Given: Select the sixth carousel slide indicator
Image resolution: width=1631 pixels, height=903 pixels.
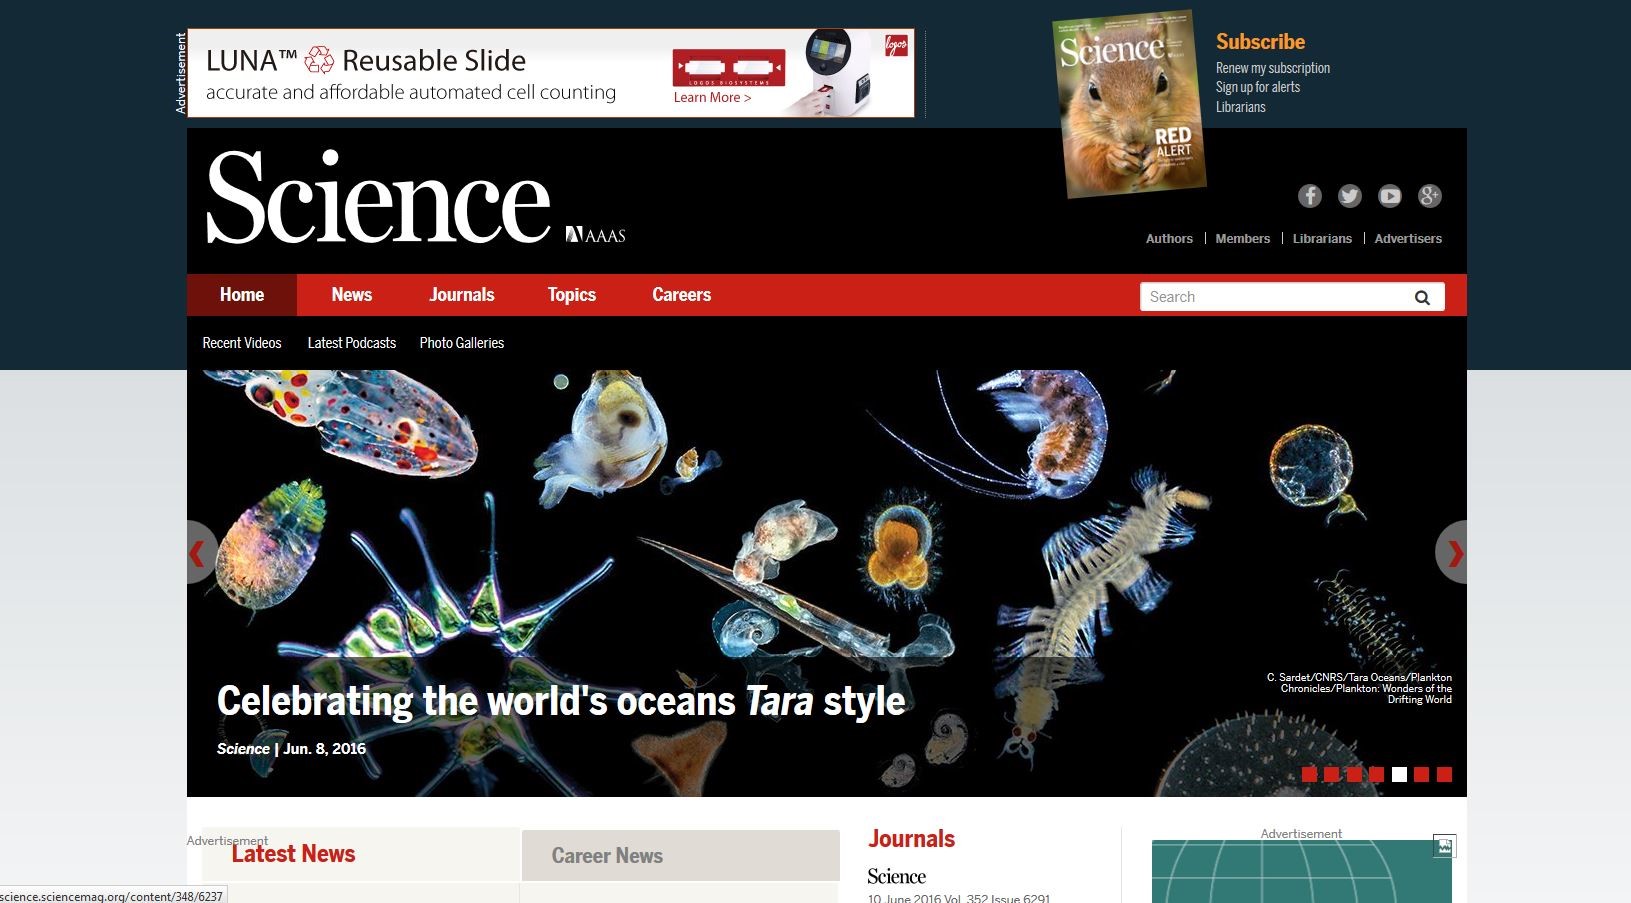Looking at the screenshot, I should coord(1422,774).
